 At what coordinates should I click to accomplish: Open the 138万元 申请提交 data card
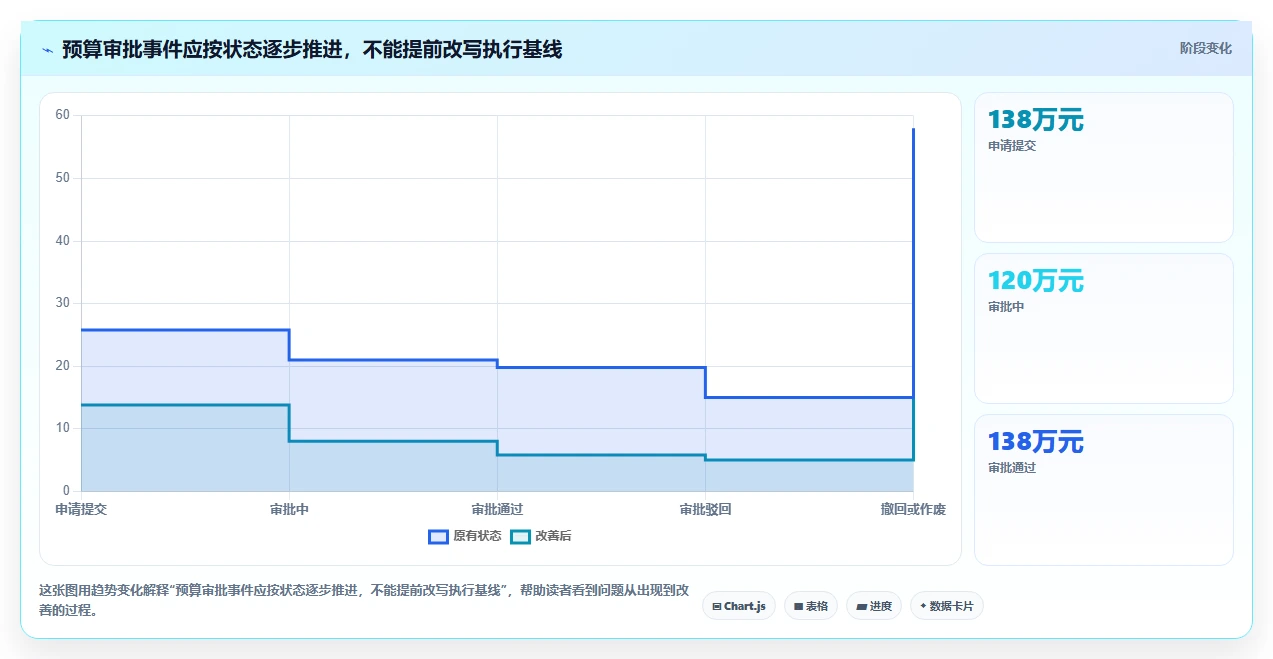pos(1103,168)
